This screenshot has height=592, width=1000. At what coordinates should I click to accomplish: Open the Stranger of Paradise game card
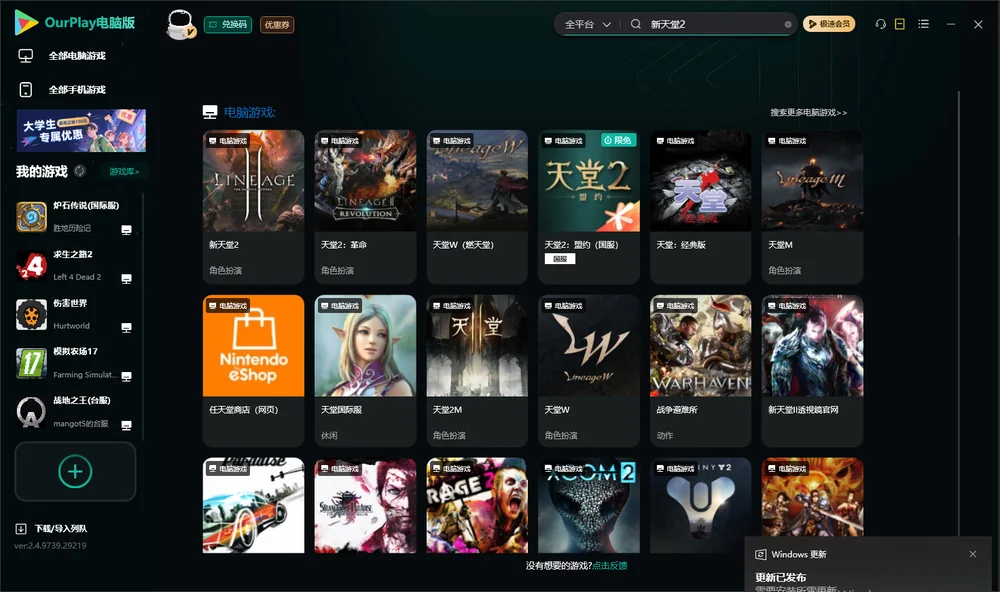tap(365, 505)
